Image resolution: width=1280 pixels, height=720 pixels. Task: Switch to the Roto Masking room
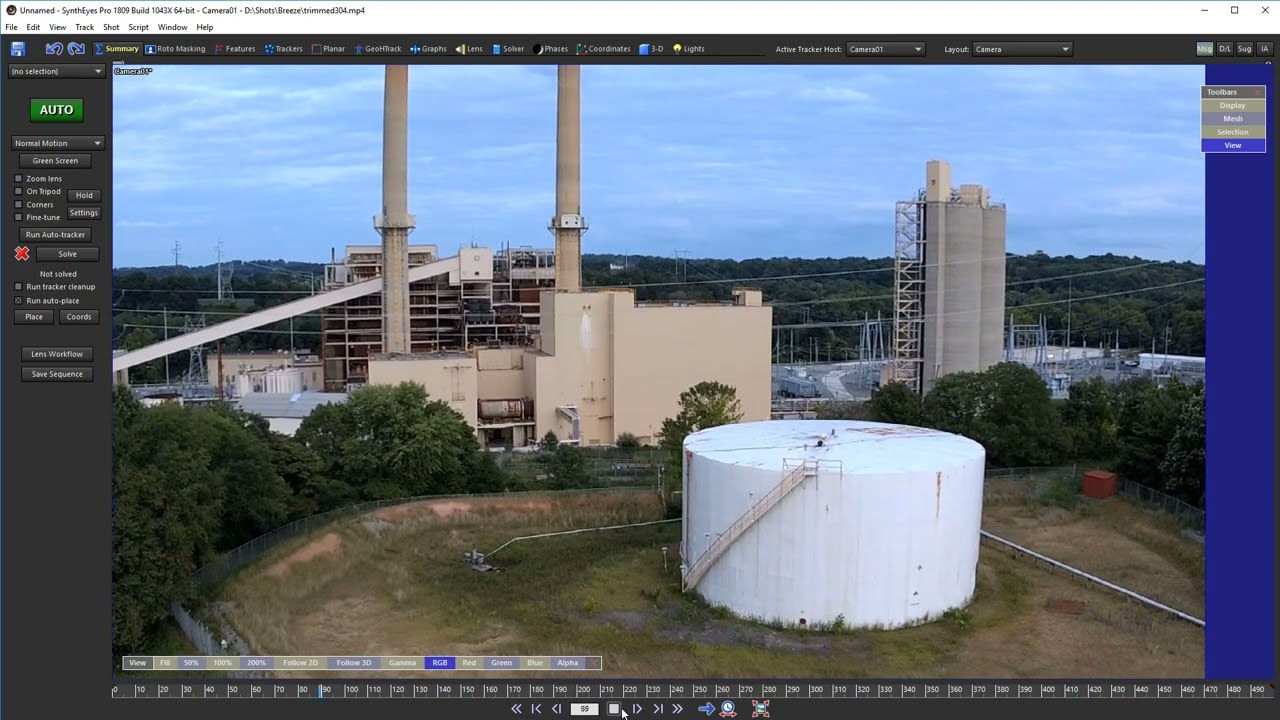click(175, 48)
